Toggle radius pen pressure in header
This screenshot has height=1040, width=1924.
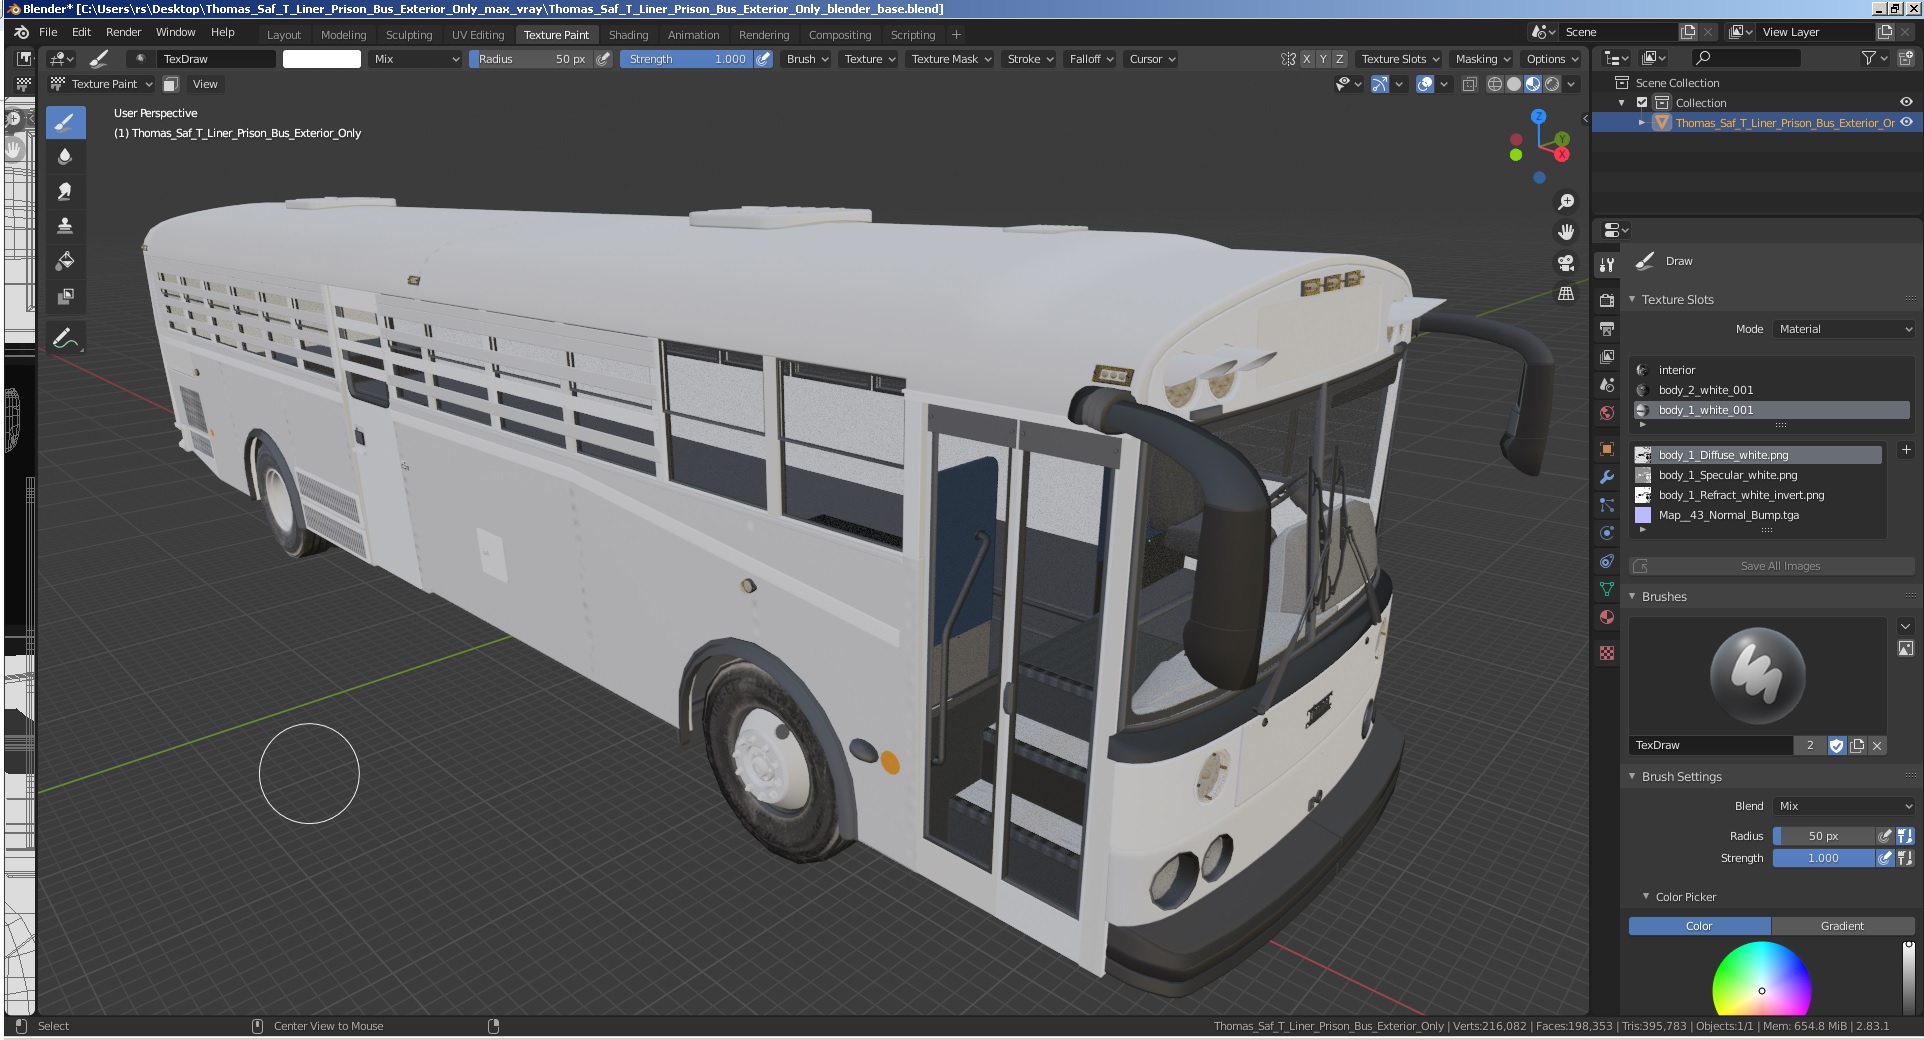(x=604, y=59)
